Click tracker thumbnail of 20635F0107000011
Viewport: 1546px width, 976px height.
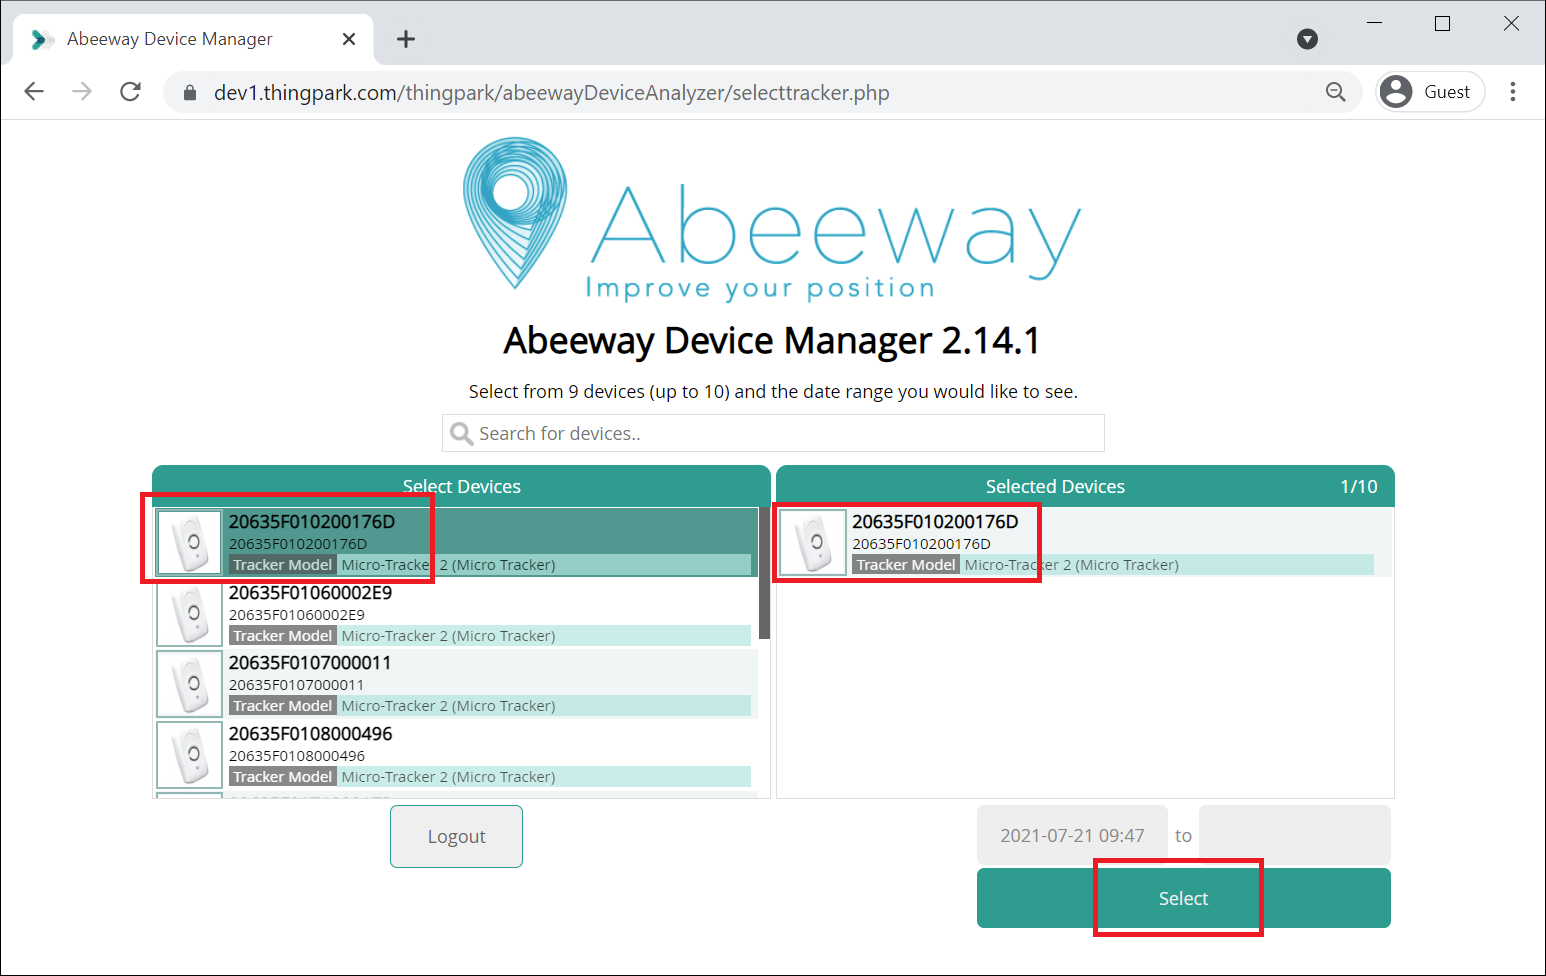tap(189, 684)
